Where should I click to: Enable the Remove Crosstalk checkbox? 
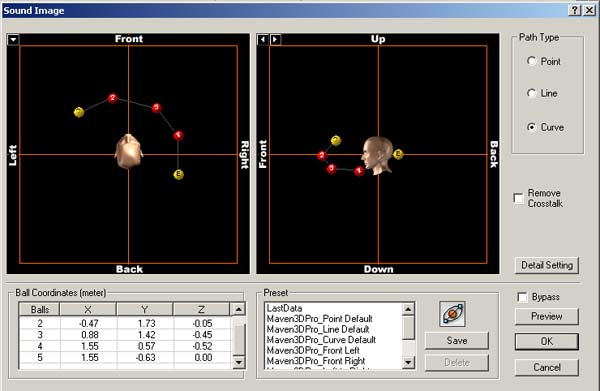[518, 198]
